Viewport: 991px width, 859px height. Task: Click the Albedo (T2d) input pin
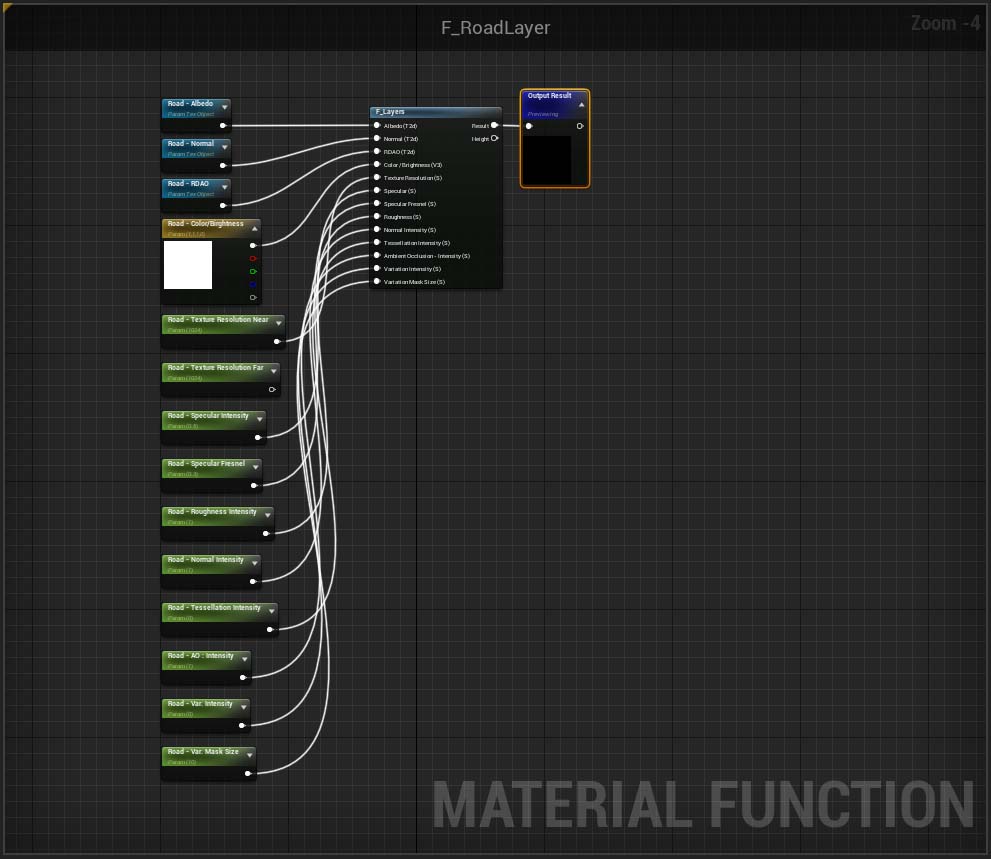pyautogui.click(x=377, y=125)
